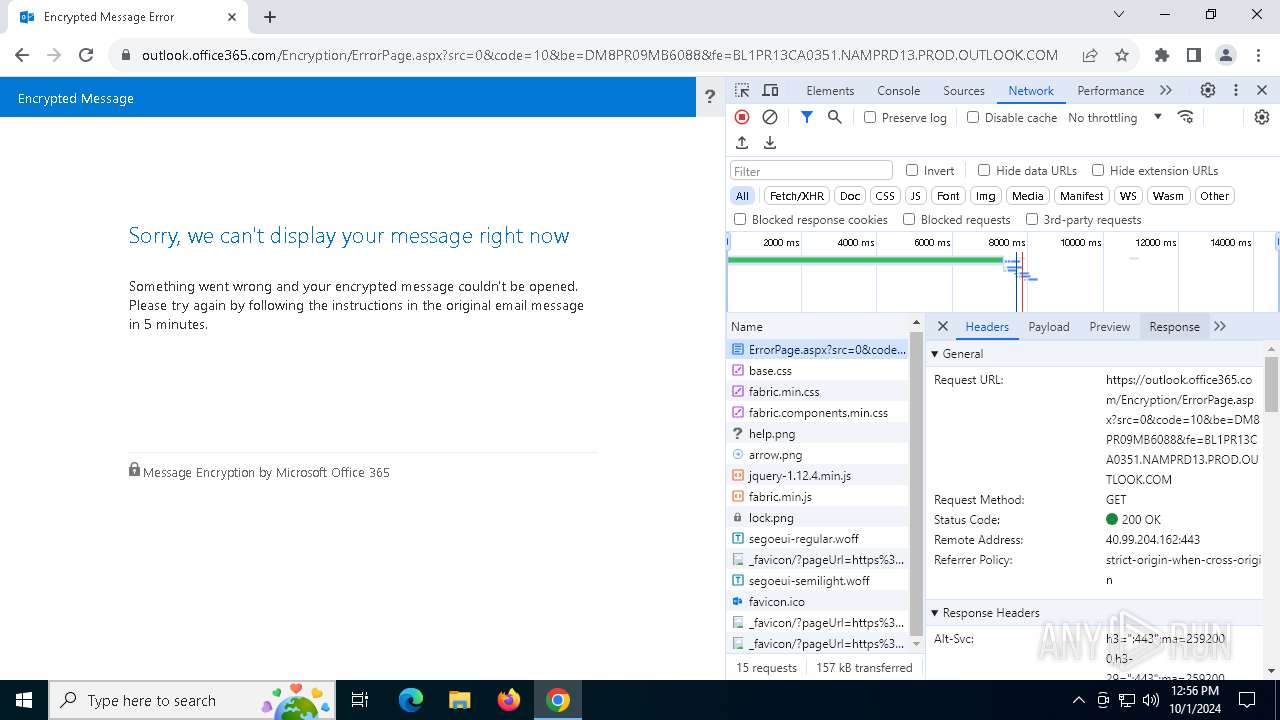
Task: Open the Payload tab
Action: 1049,326
